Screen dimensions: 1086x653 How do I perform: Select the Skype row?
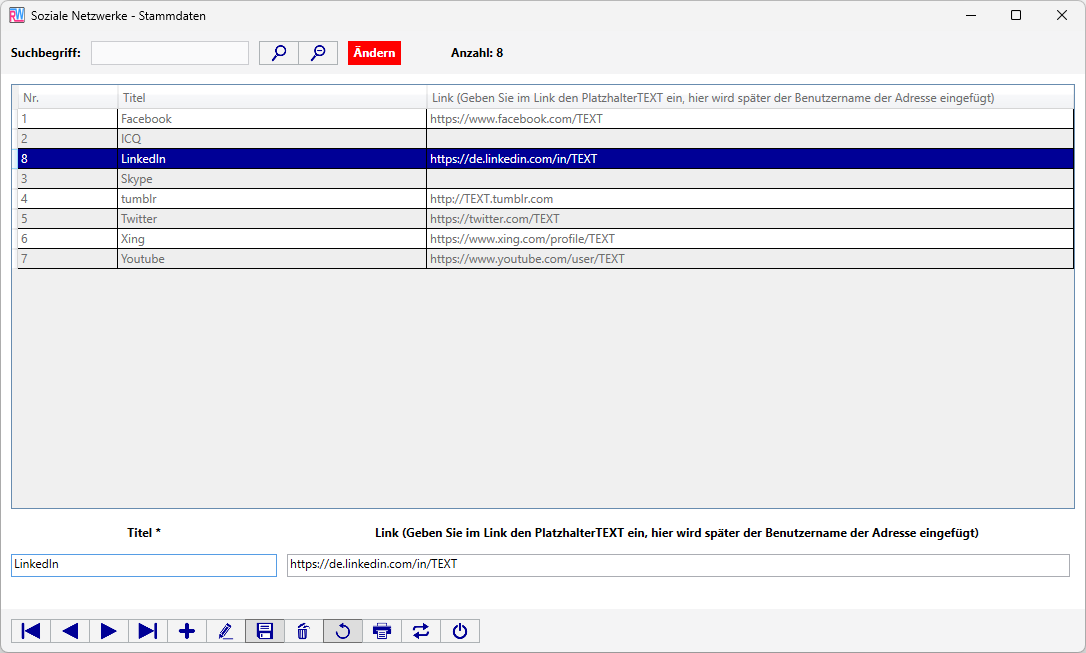point(546,179)
